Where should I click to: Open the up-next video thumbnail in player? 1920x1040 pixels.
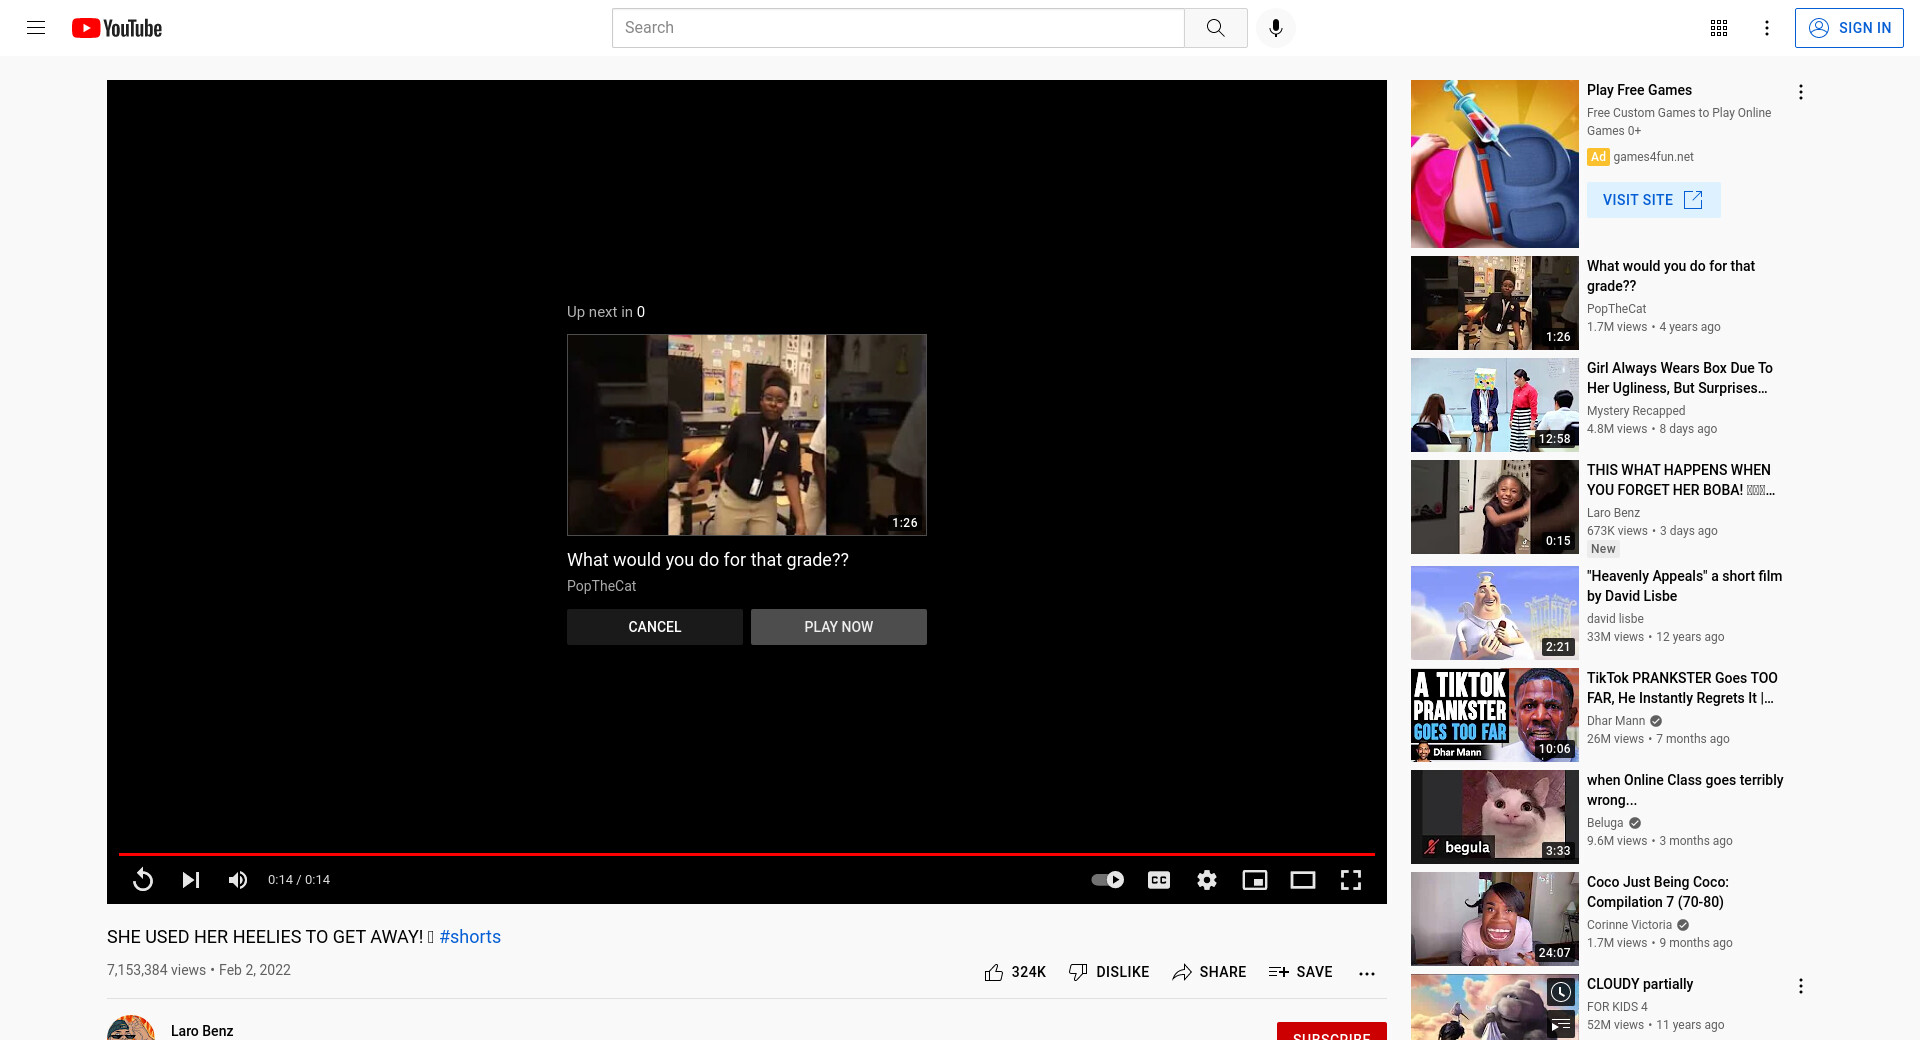747,435
